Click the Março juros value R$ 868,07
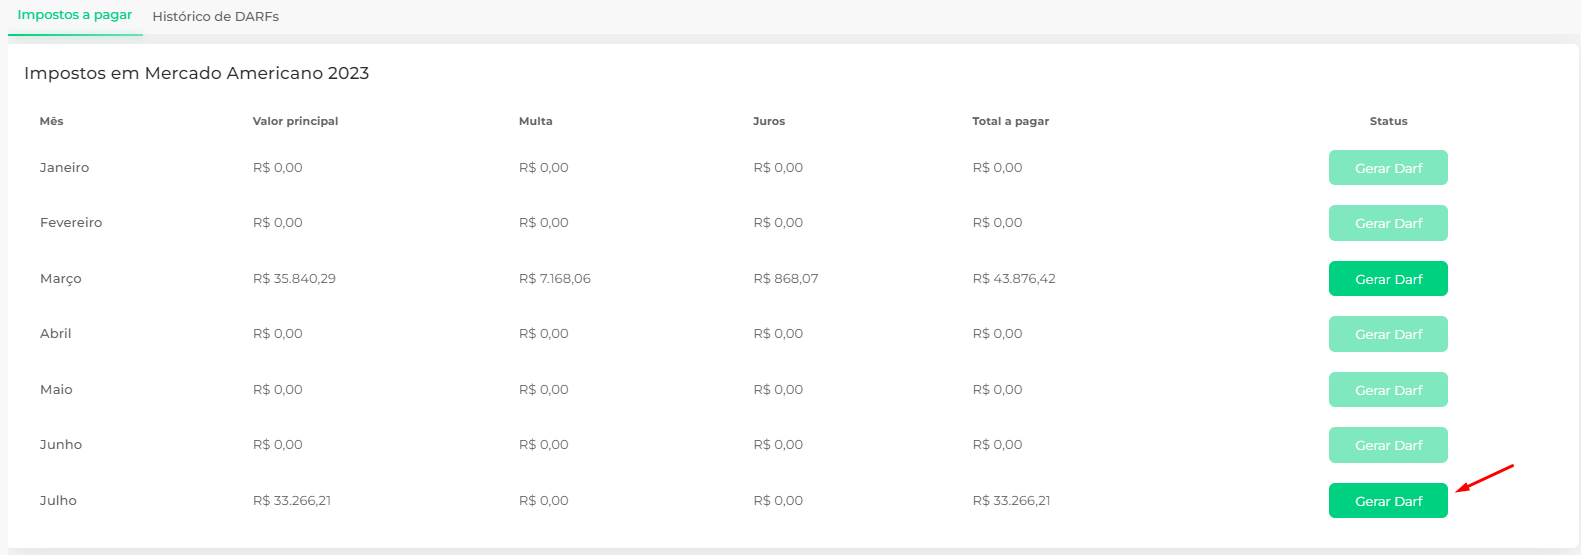The width and height of the screenshot is (1581, 555). [786, 279]
